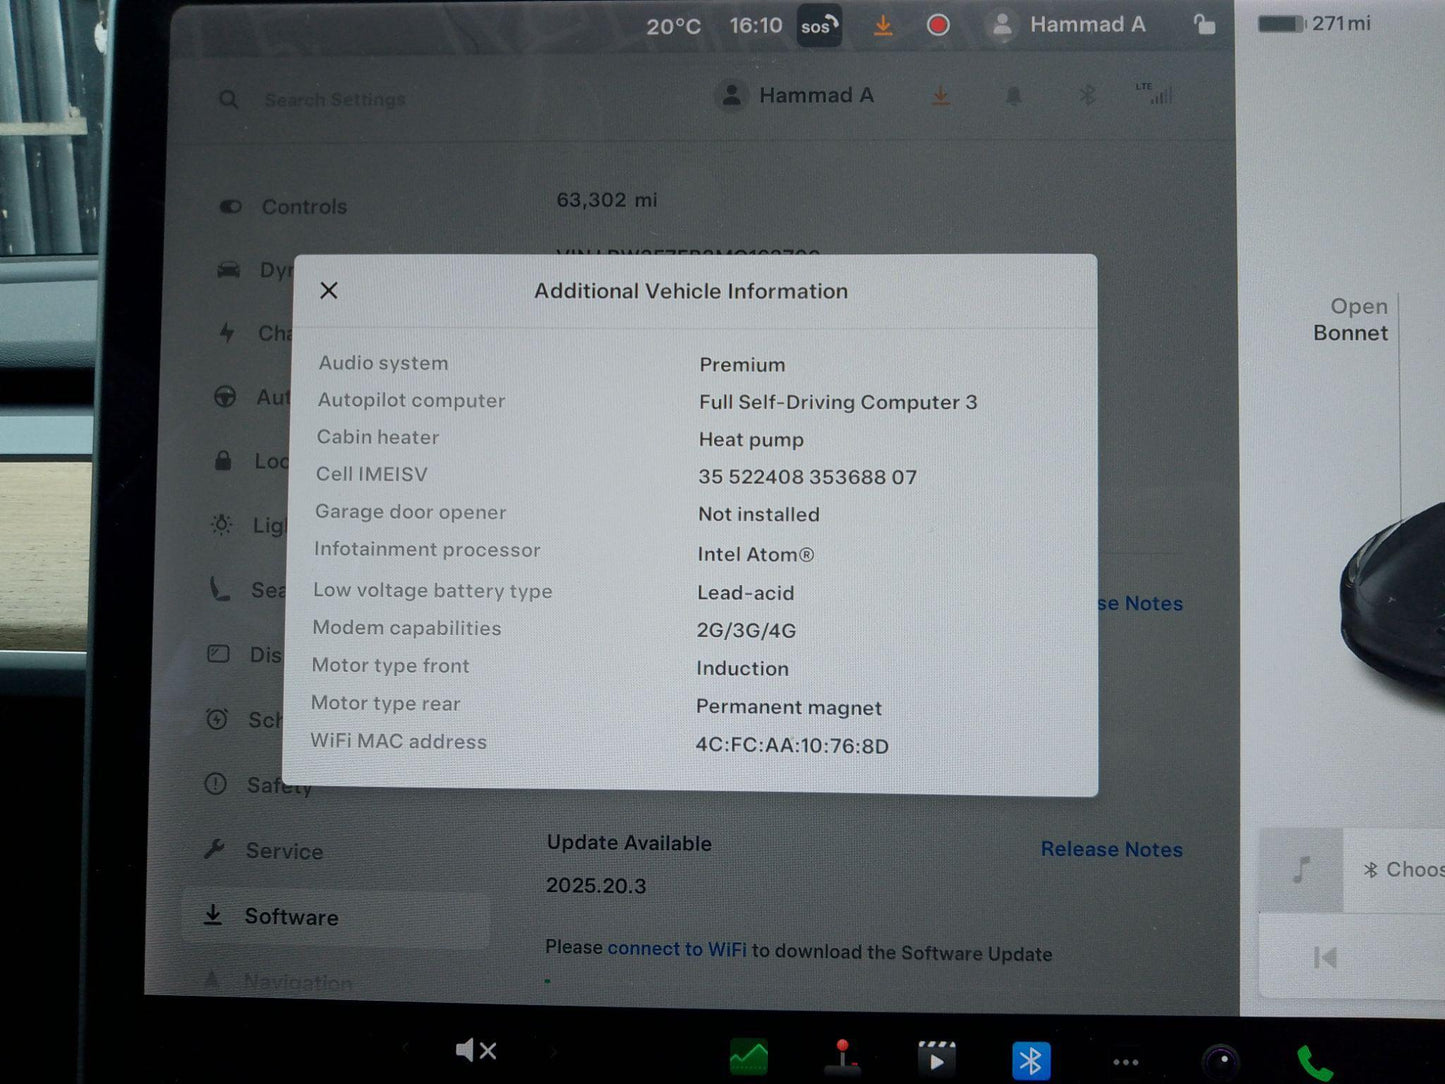Screen dimensions: 1445x1084
Task: Go to Controls in settings sidebar
Action: click(x=304, y=207)
